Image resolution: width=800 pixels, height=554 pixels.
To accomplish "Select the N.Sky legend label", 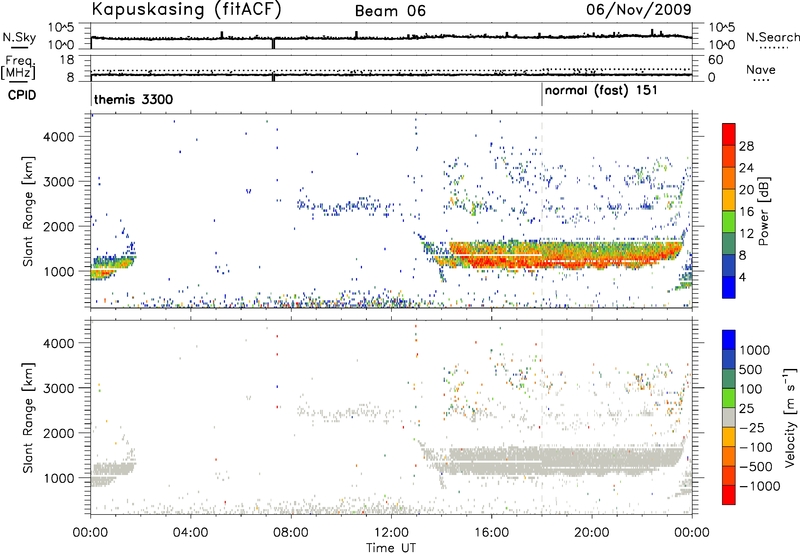I will pos(19,37).
